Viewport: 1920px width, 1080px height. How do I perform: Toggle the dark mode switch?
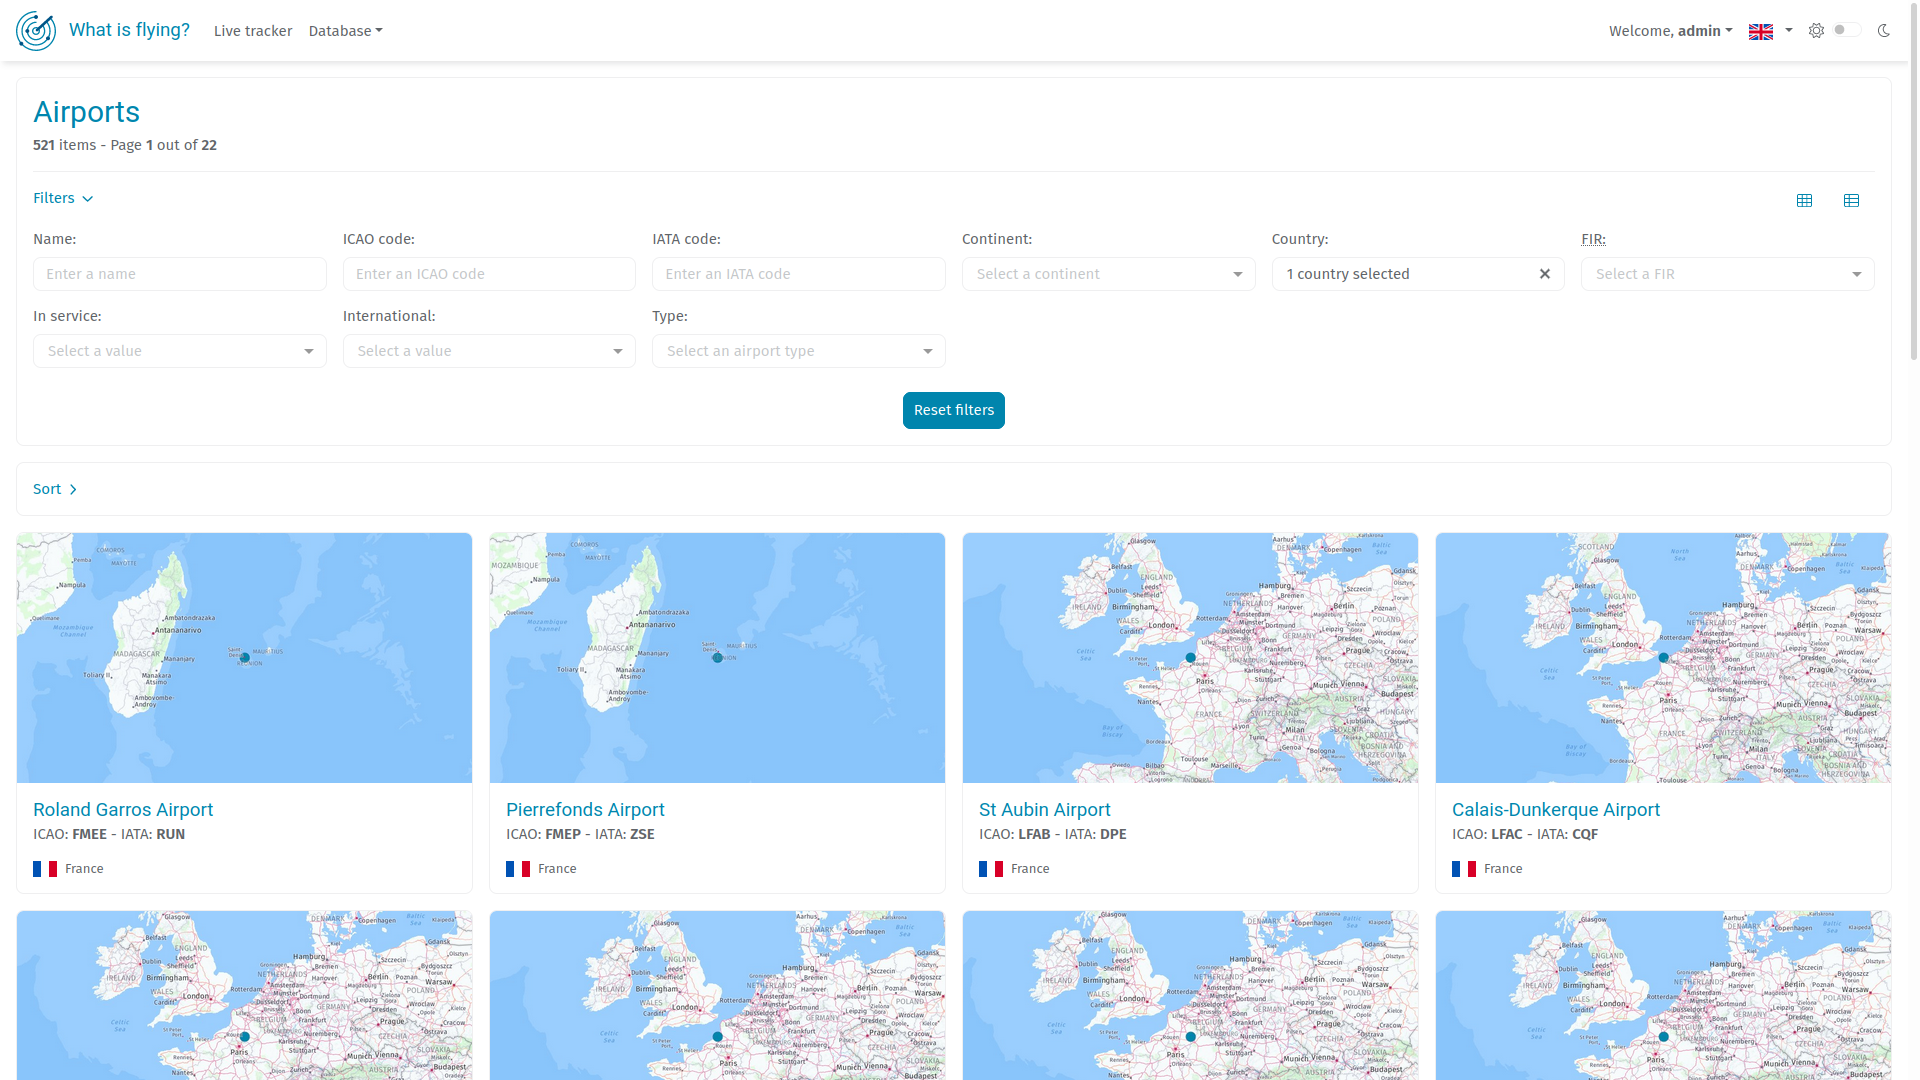click(1846, 31)
